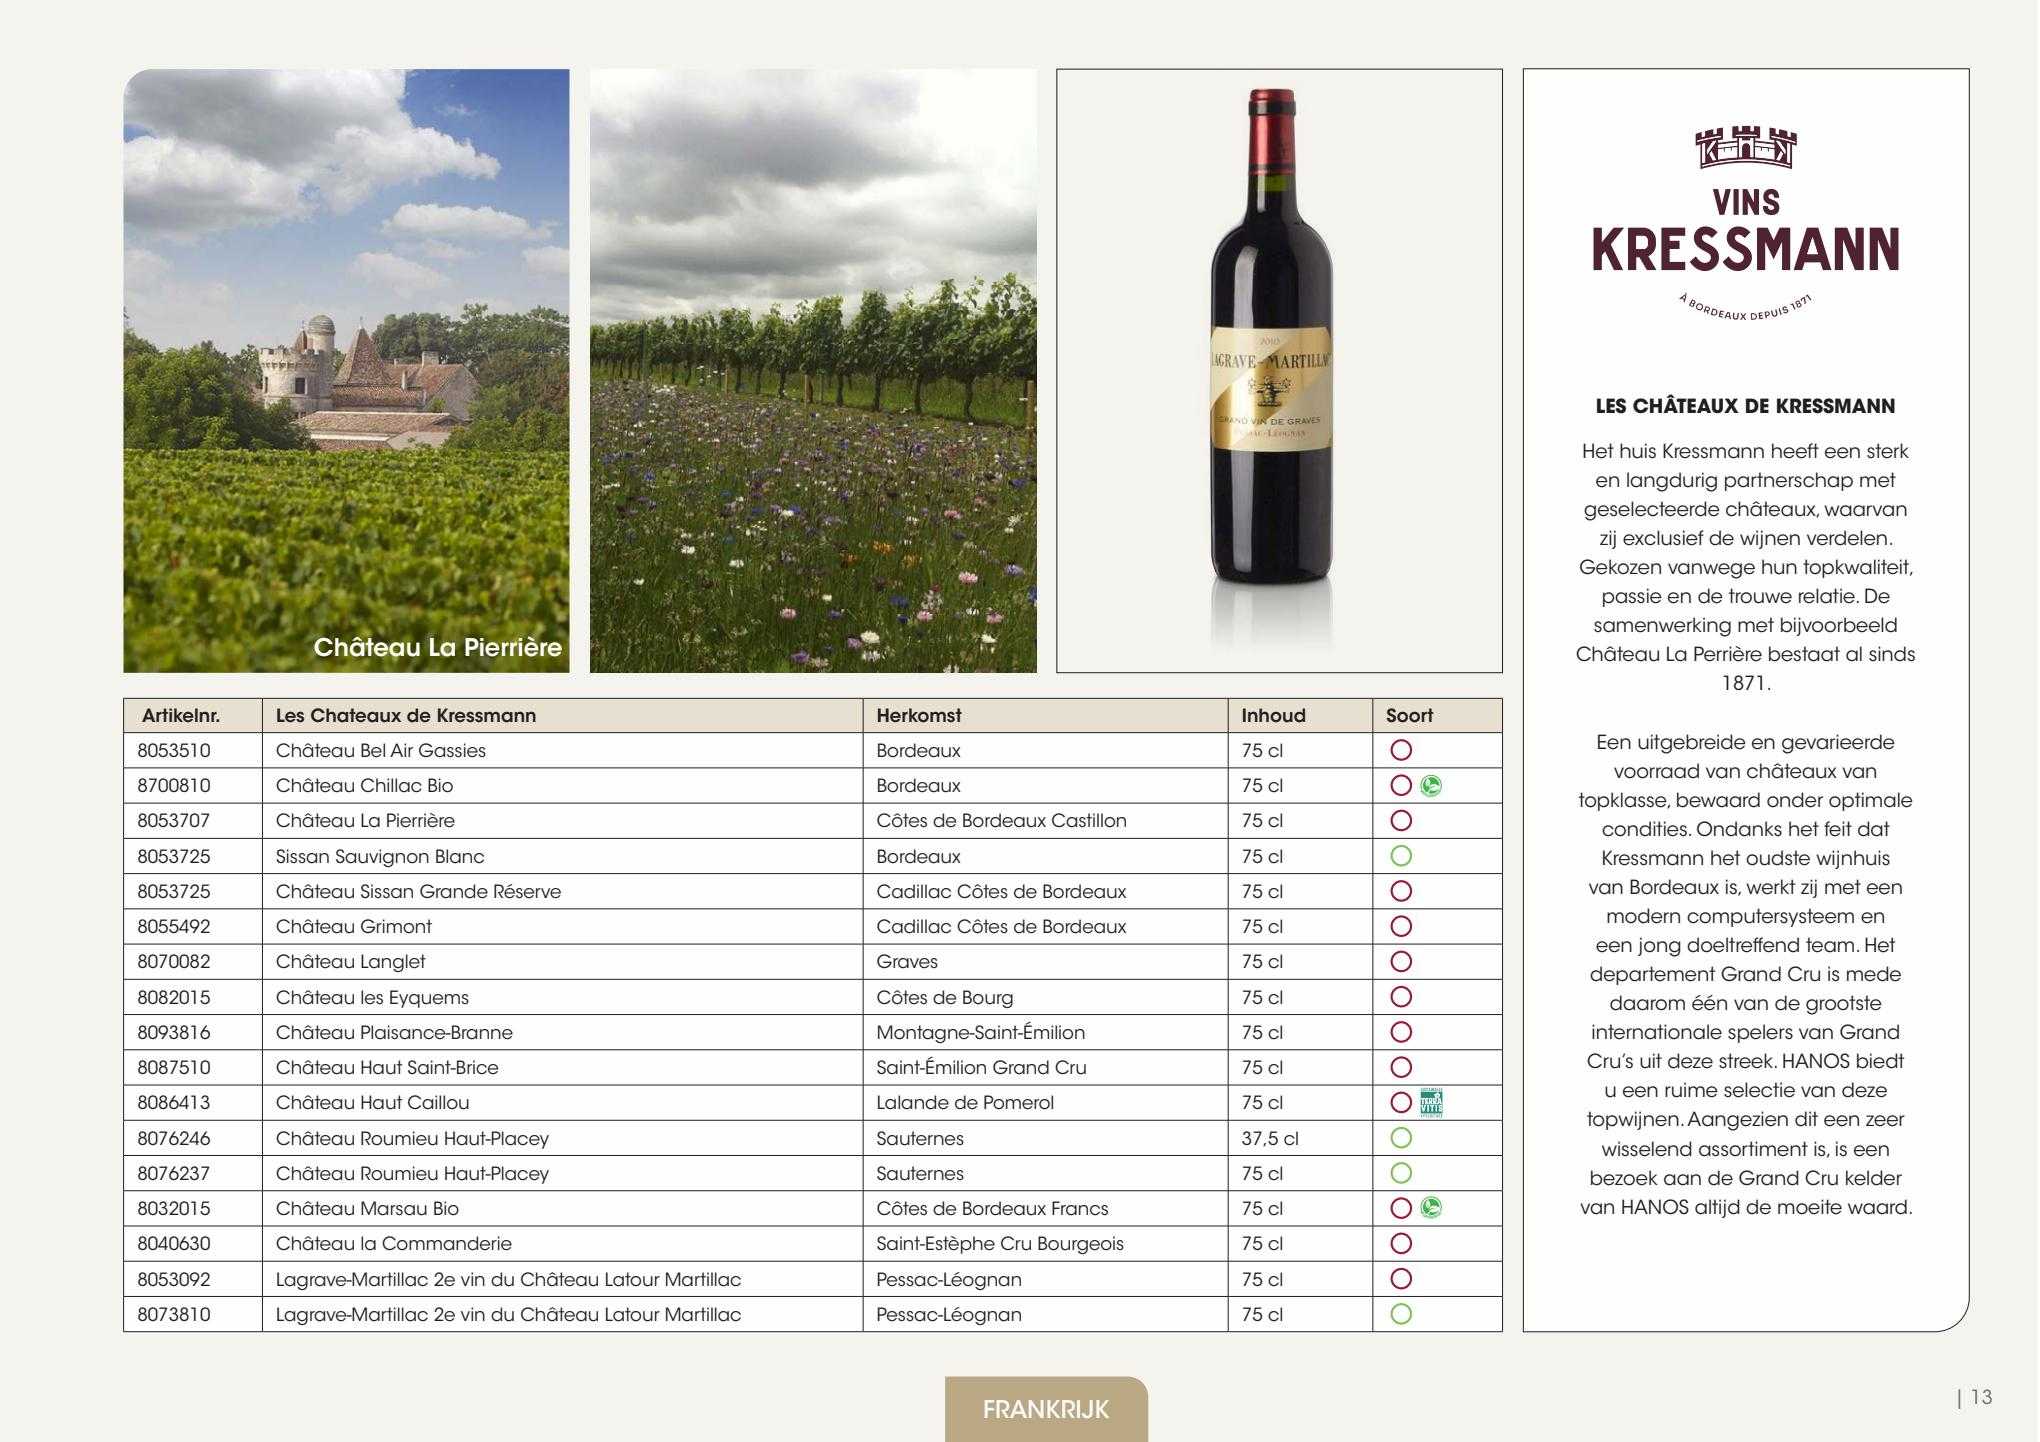The height and width of the screenshot is (1442, 2040).
Task: Click the red circle for Château Haut Saint-Brice
Action: coord(1401,1067)
